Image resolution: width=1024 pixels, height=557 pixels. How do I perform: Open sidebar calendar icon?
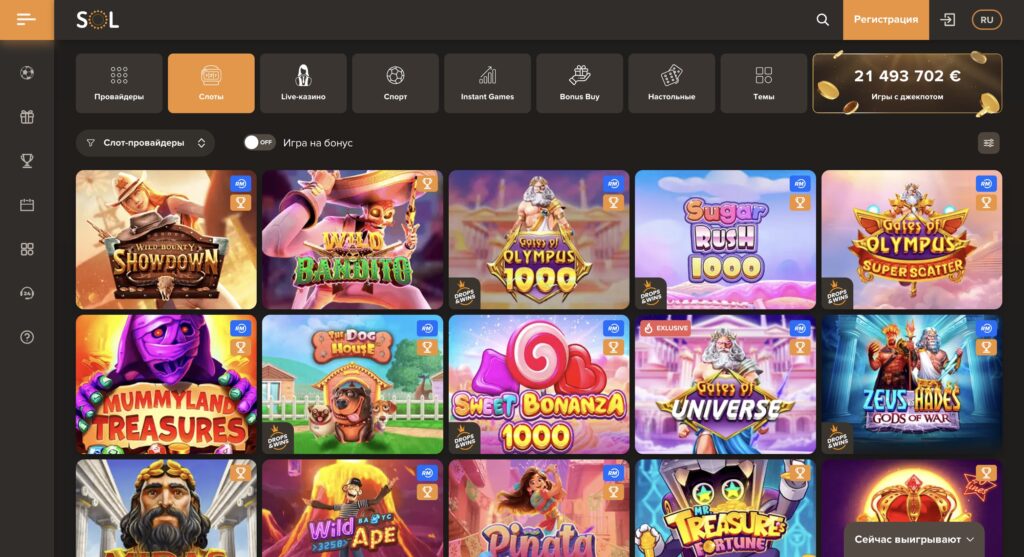[27, 205]
